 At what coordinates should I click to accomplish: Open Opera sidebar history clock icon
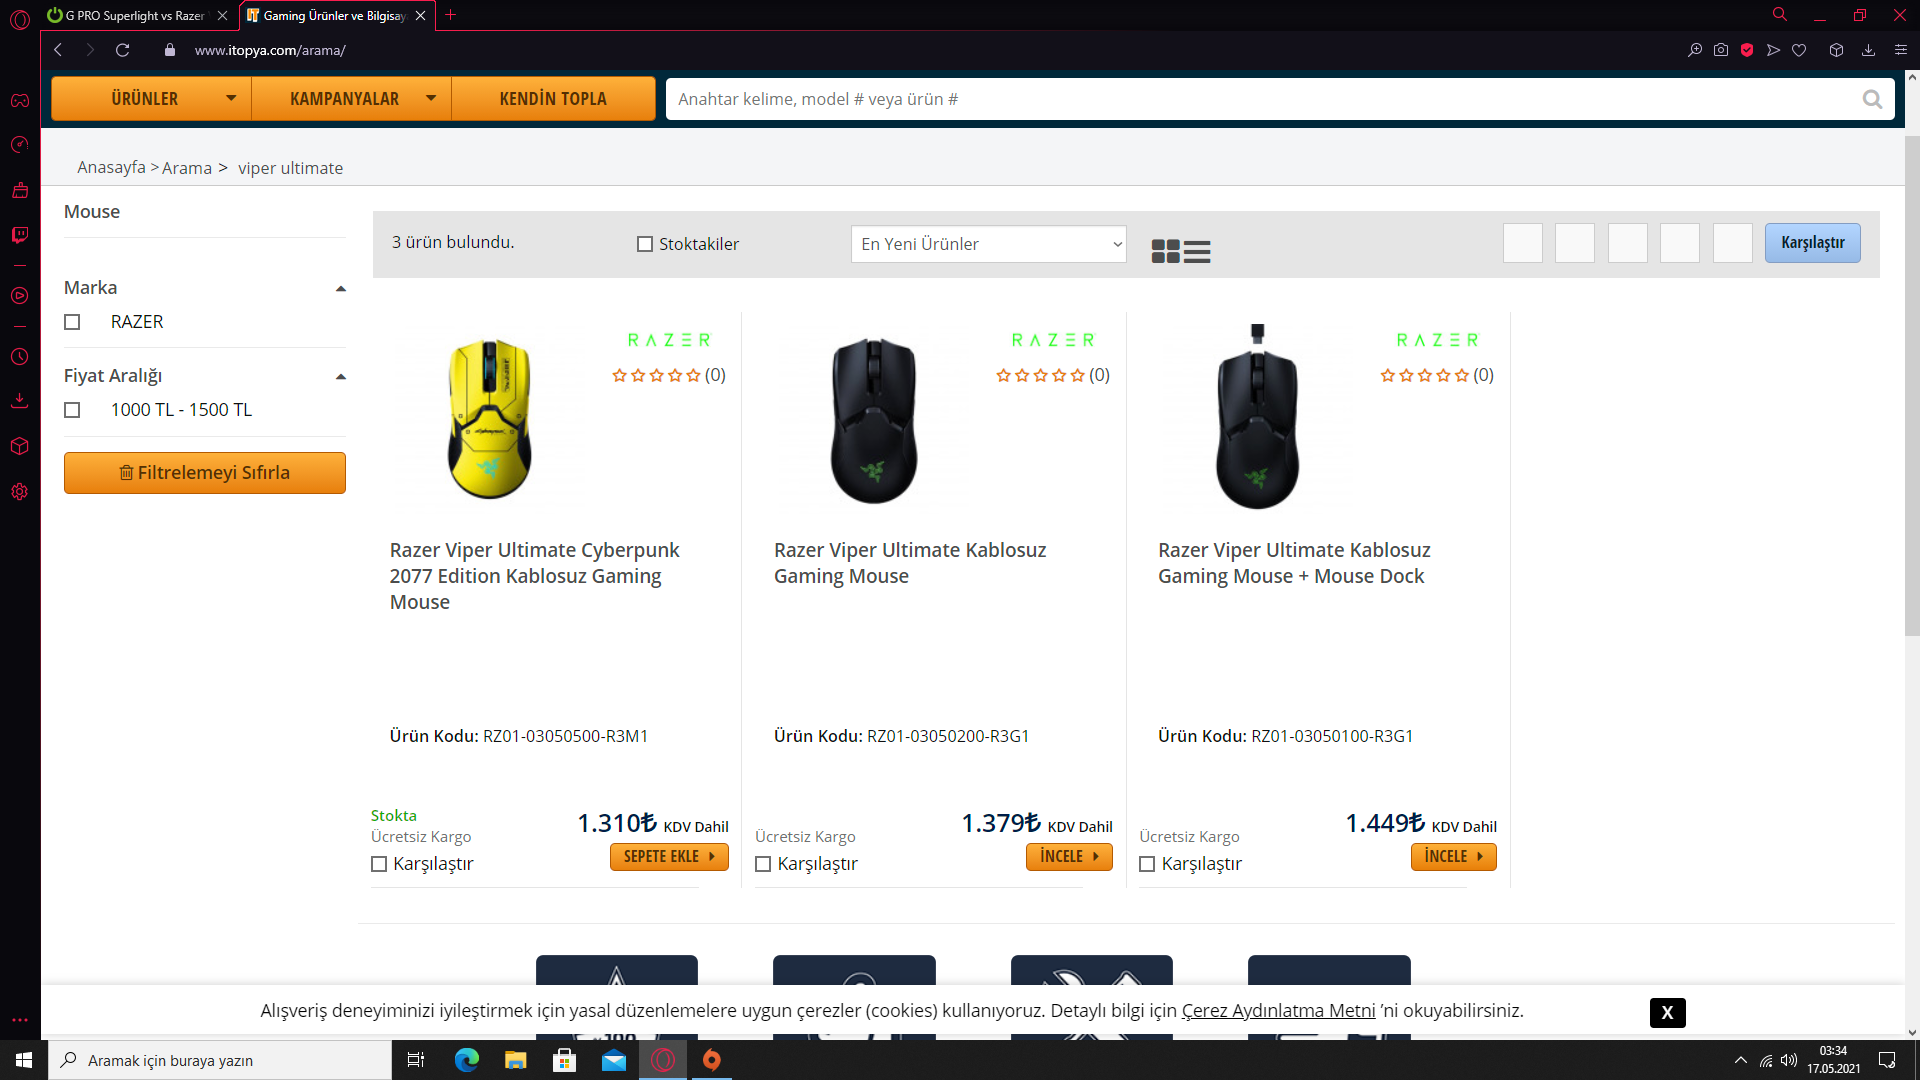pyautogui.click(x=20, y=357)
